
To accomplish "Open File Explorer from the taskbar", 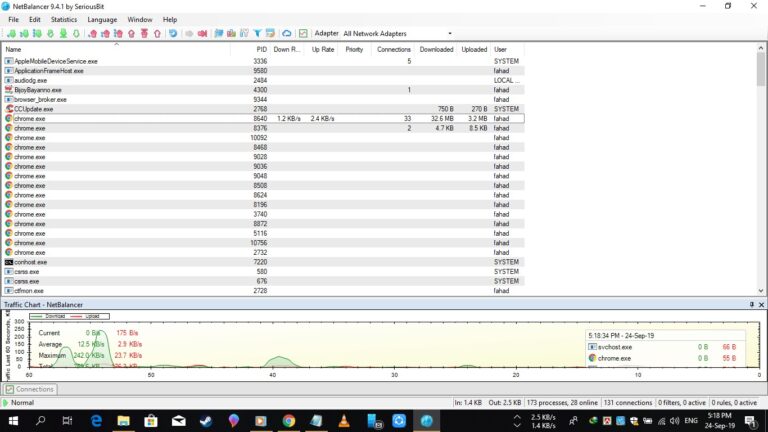I will pos(123,421).
